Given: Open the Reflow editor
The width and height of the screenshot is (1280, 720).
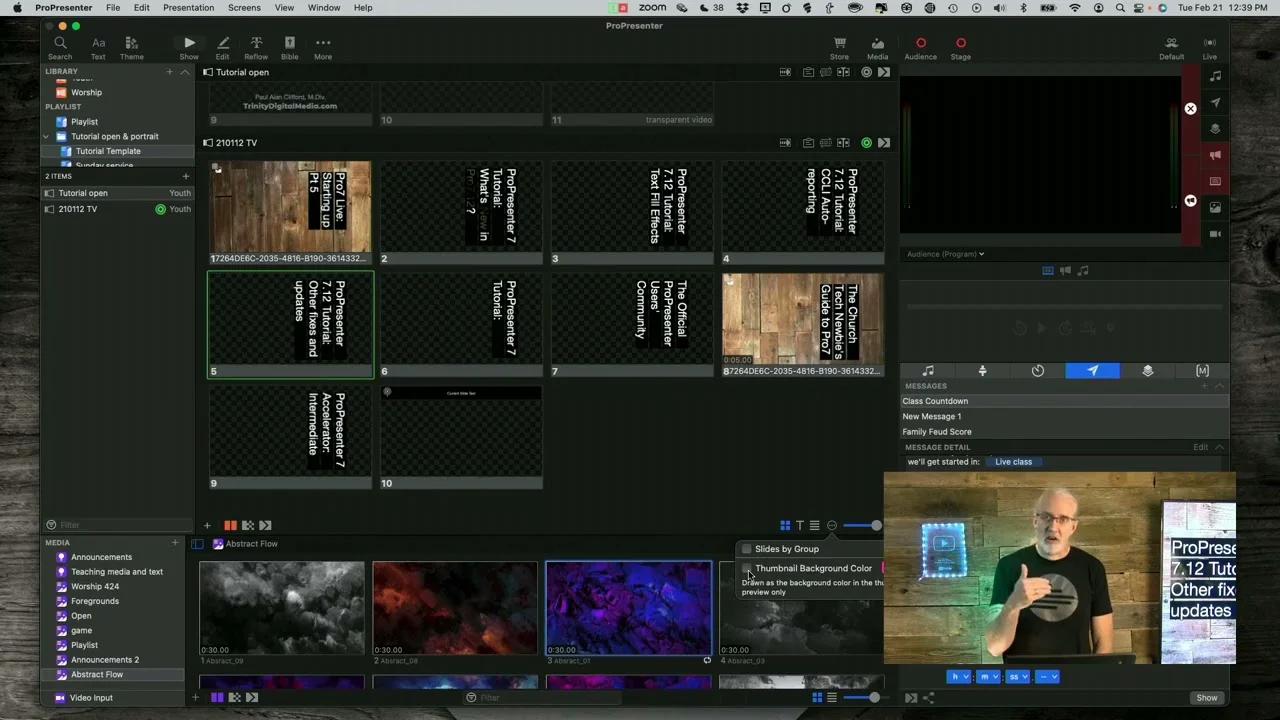Looking at the screenshot, I should point(256,45).
